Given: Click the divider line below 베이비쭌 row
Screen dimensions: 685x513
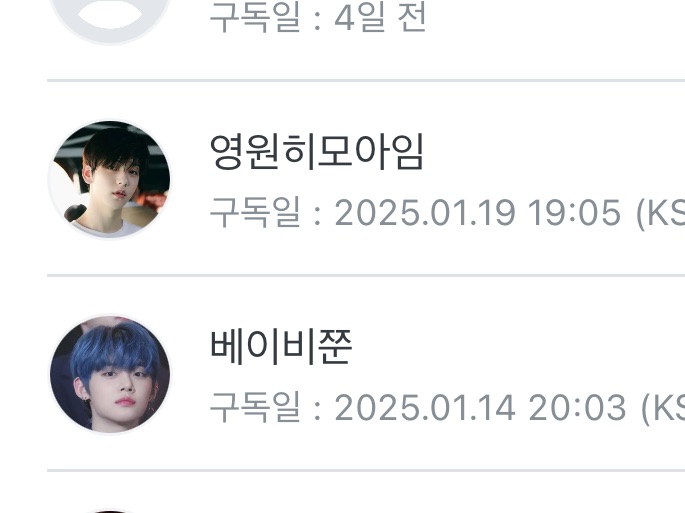Looking at the screenshot, I should (366, 471).
